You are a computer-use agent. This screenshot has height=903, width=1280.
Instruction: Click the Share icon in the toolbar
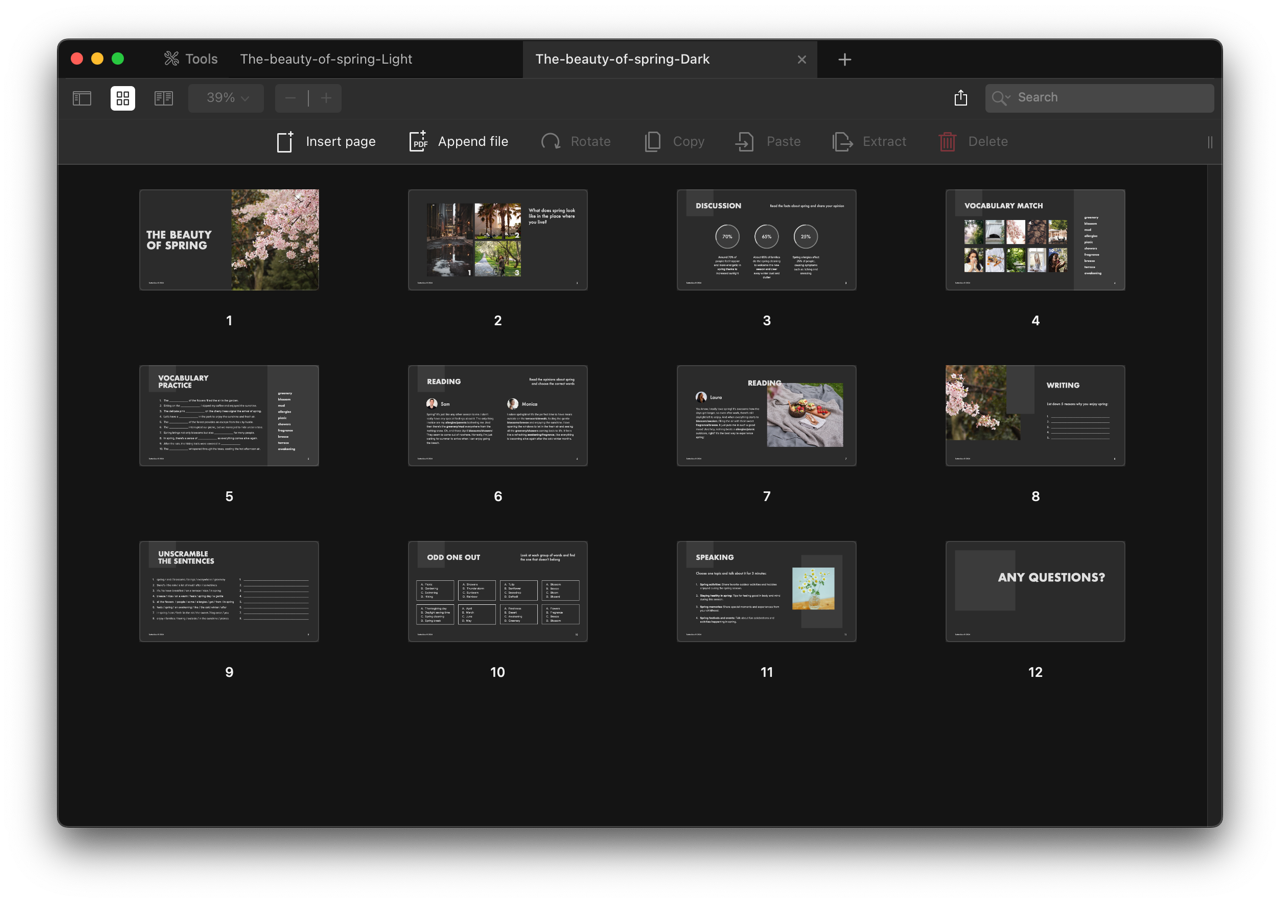[x=960, y=98]
